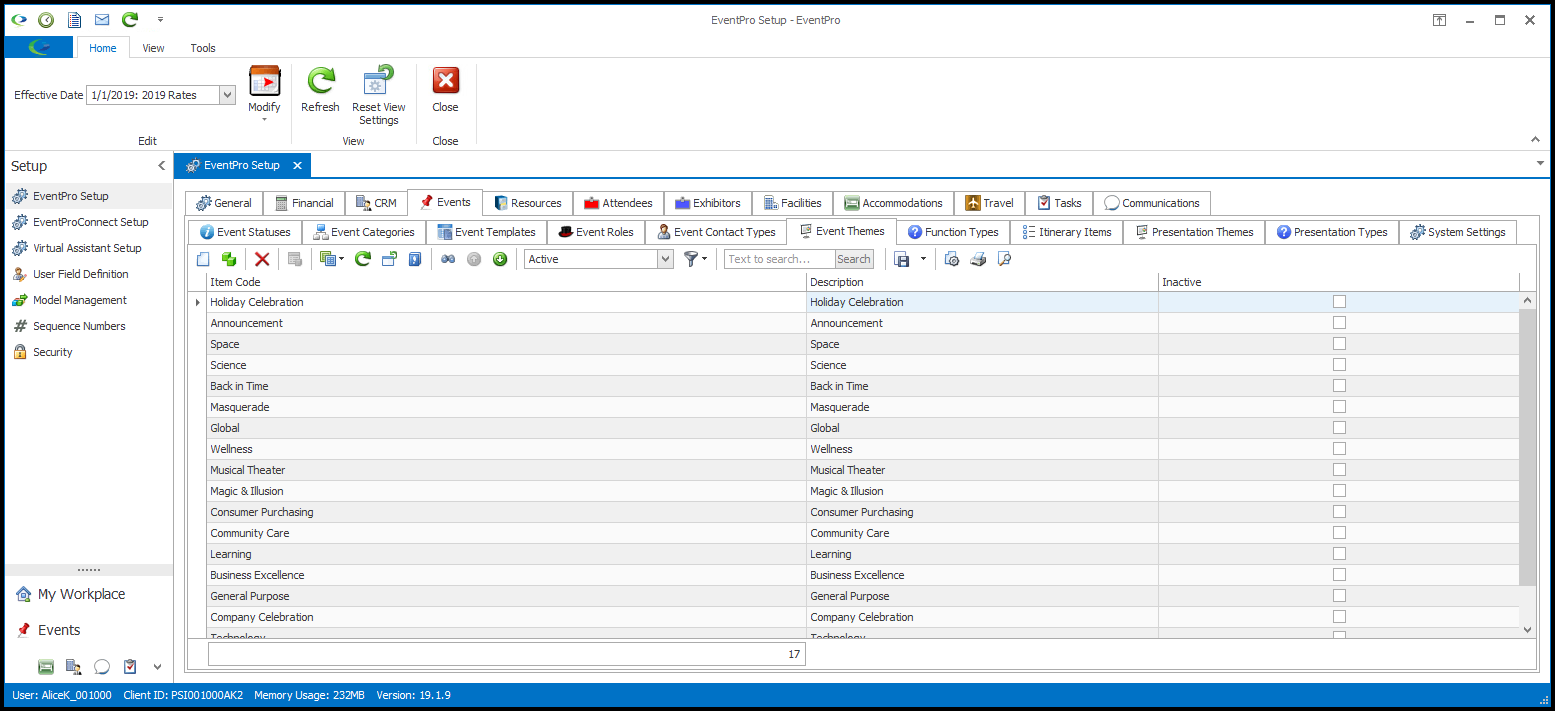
Task: Click the green refresh icon in title bar
Action: coord(130,20)
